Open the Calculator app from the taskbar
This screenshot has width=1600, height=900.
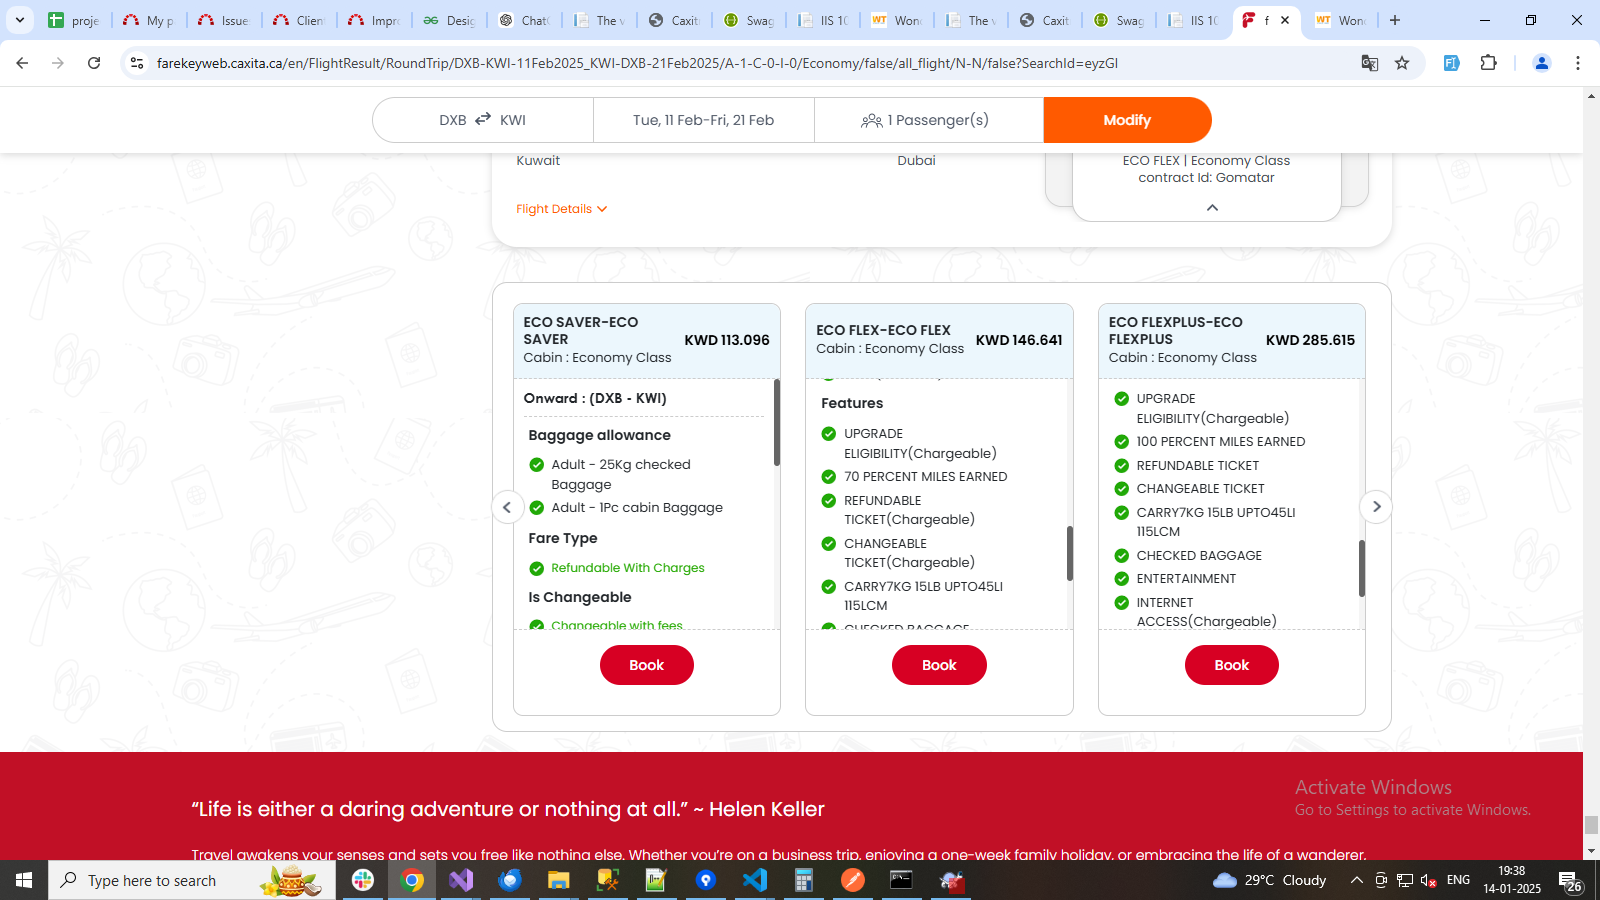804,880
